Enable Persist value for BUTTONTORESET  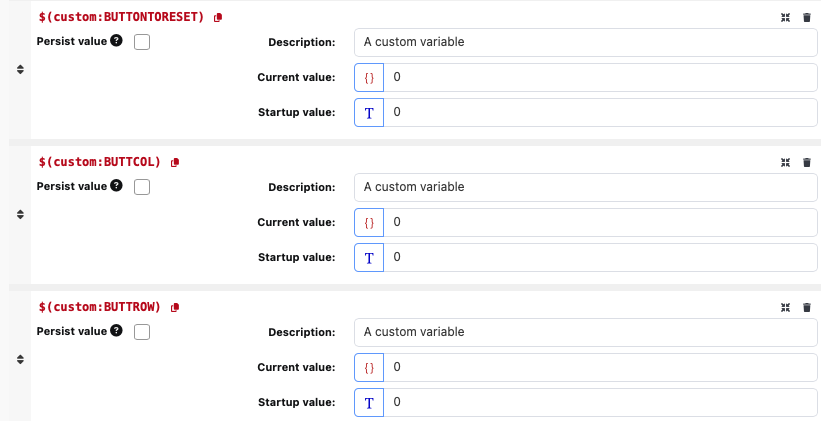[142, 42]
